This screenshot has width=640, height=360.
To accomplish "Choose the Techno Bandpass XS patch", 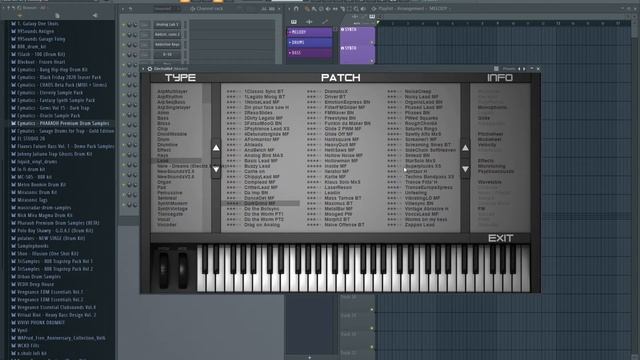I will 429,177.
